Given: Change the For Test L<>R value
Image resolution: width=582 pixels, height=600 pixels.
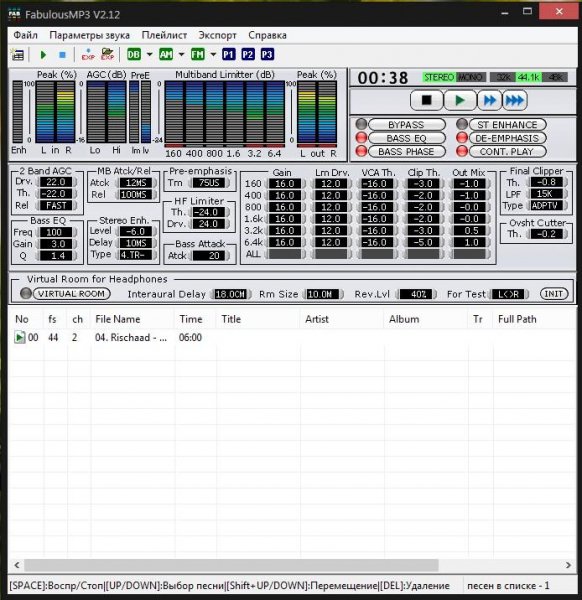Looking at the screenshot, I should (509, 294).
